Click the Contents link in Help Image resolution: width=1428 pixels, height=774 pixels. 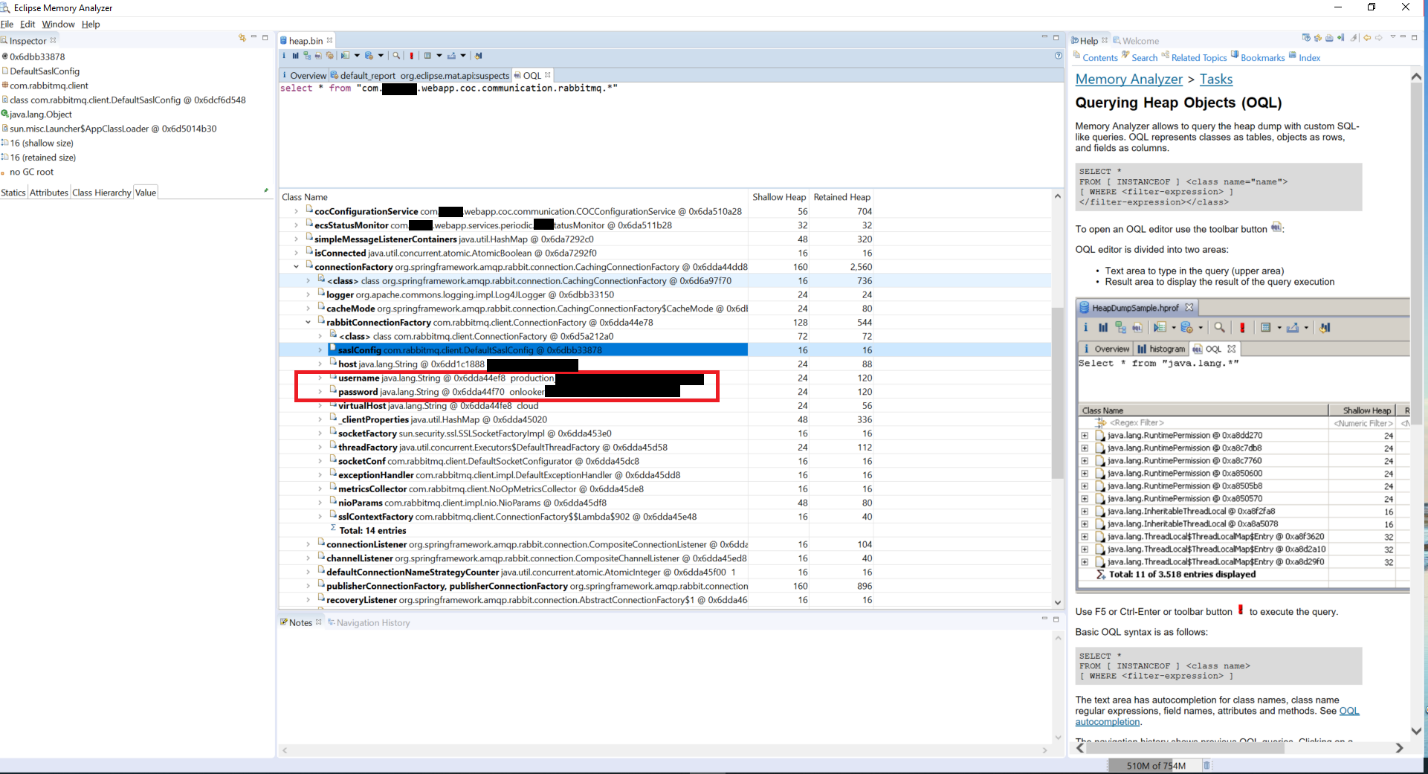(1100, 58)
